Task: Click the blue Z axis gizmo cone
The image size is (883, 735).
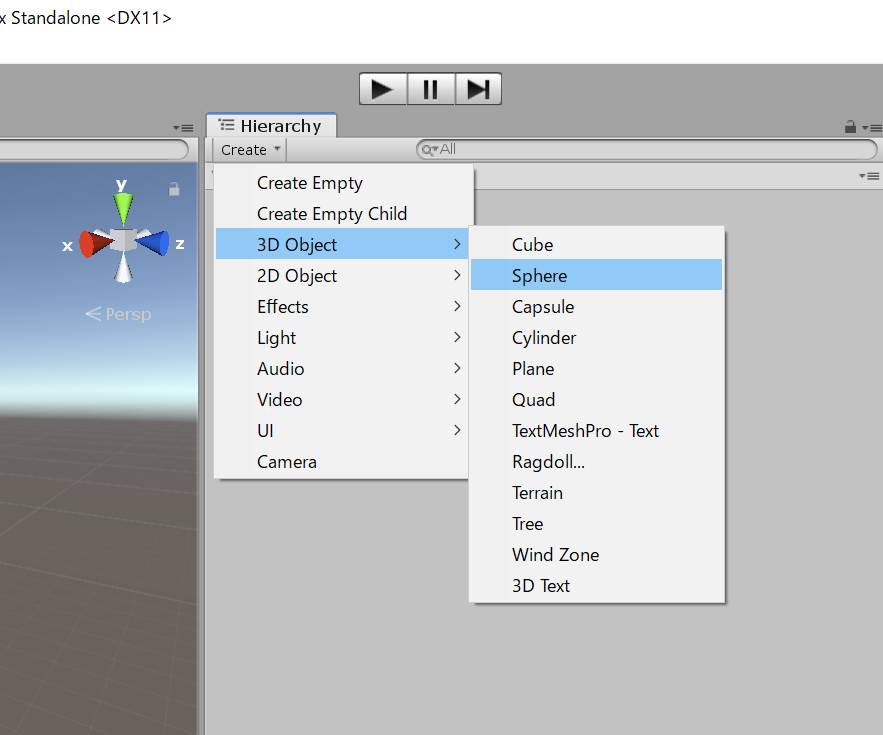Action: tap(154, 243)
